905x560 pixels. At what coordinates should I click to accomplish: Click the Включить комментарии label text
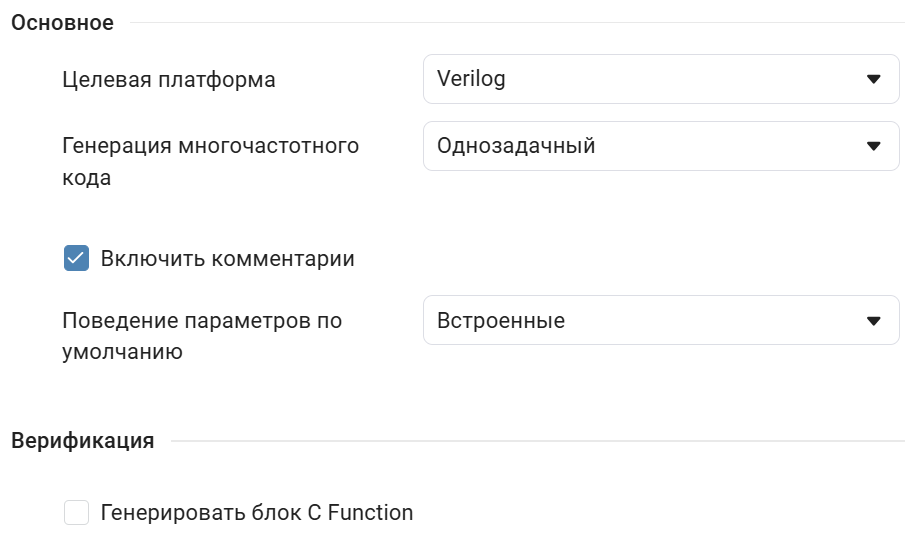pyautogui.click(x=227, y=259)
